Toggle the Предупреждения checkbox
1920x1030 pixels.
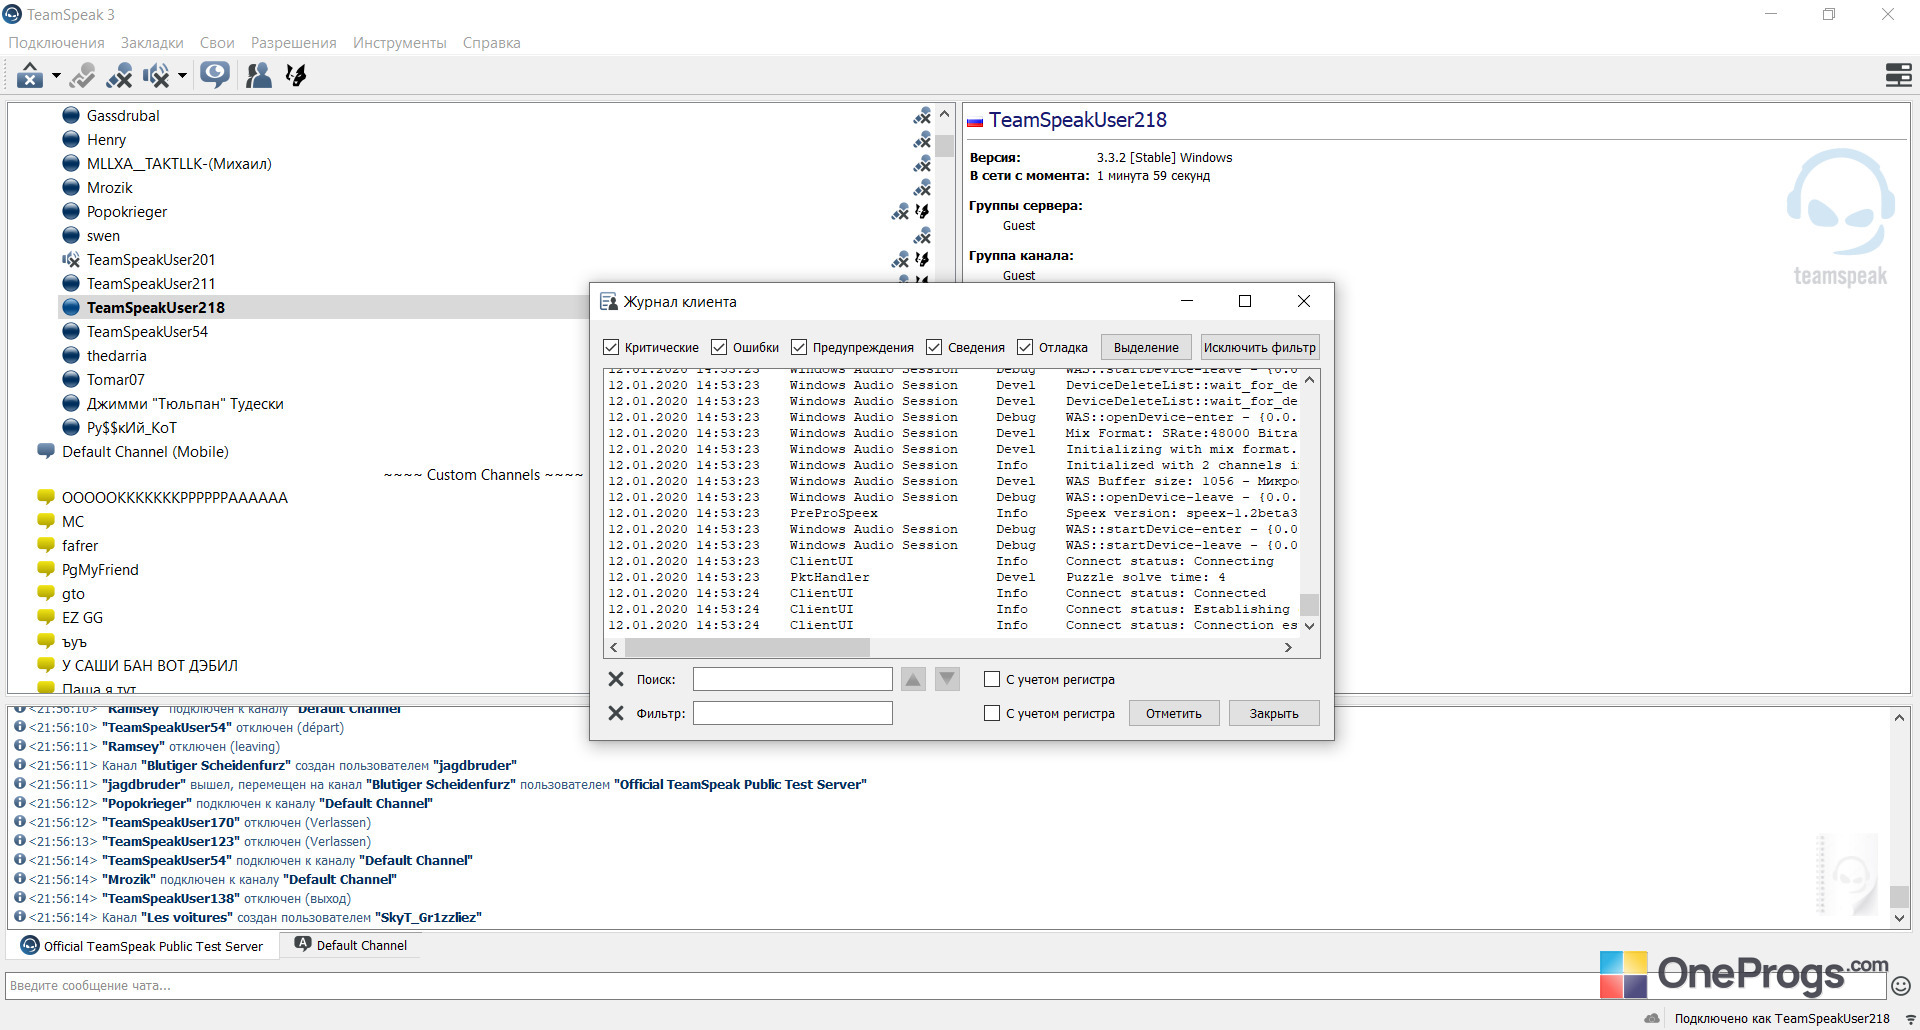click(799, 347)
